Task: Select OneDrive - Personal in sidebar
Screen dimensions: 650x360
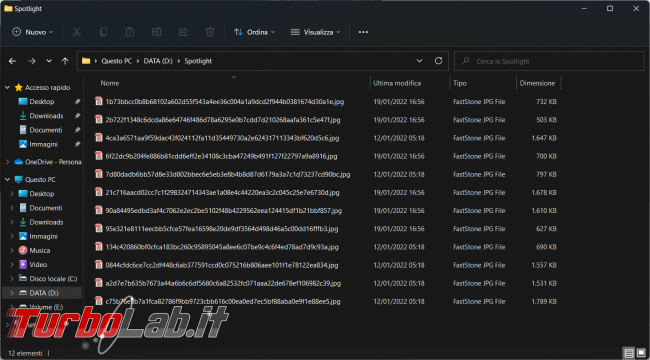Action: tap(48, 162)
